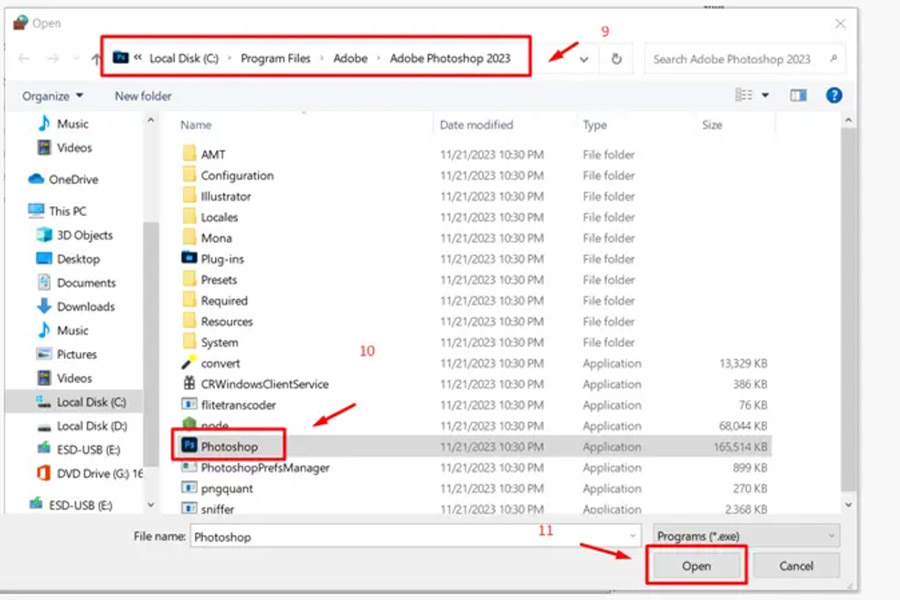Open the Recent locations dropdown arrow

point(76,59)
